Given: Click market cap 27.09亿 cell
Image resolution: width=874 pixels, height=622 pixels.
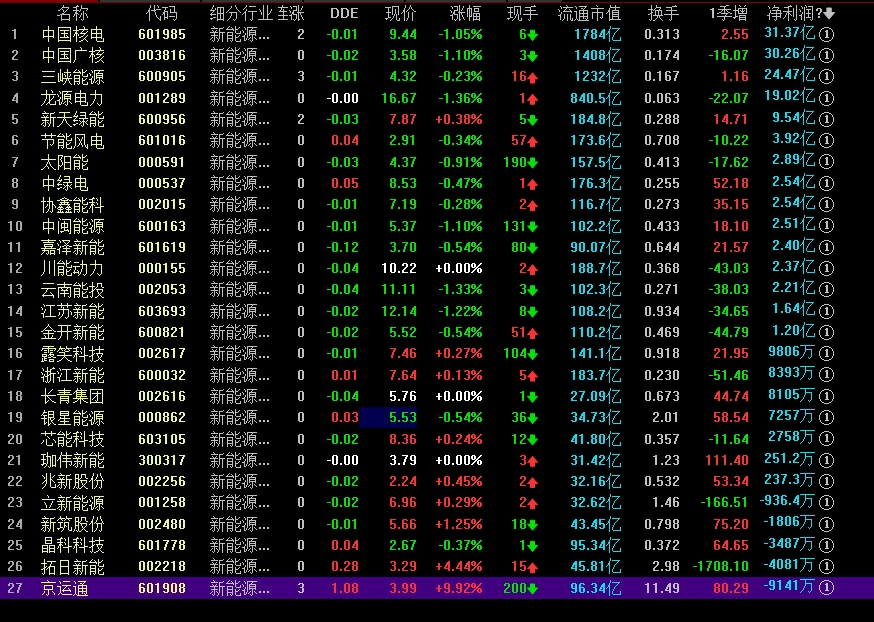Looking at the screenshot, I should pyautogui.click(x=595, y=396).
